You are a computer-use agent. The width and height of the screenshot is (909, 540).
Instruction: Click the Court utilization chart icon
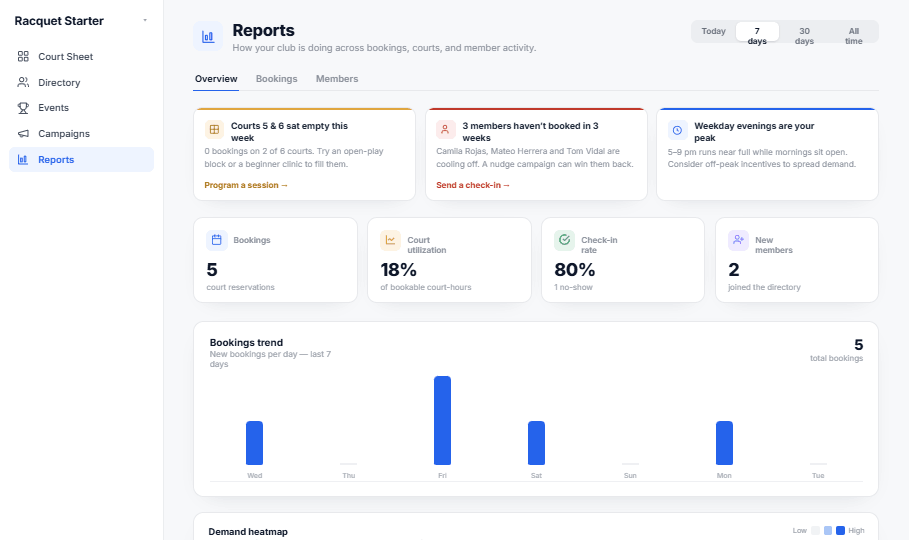[x=390, y=240]
